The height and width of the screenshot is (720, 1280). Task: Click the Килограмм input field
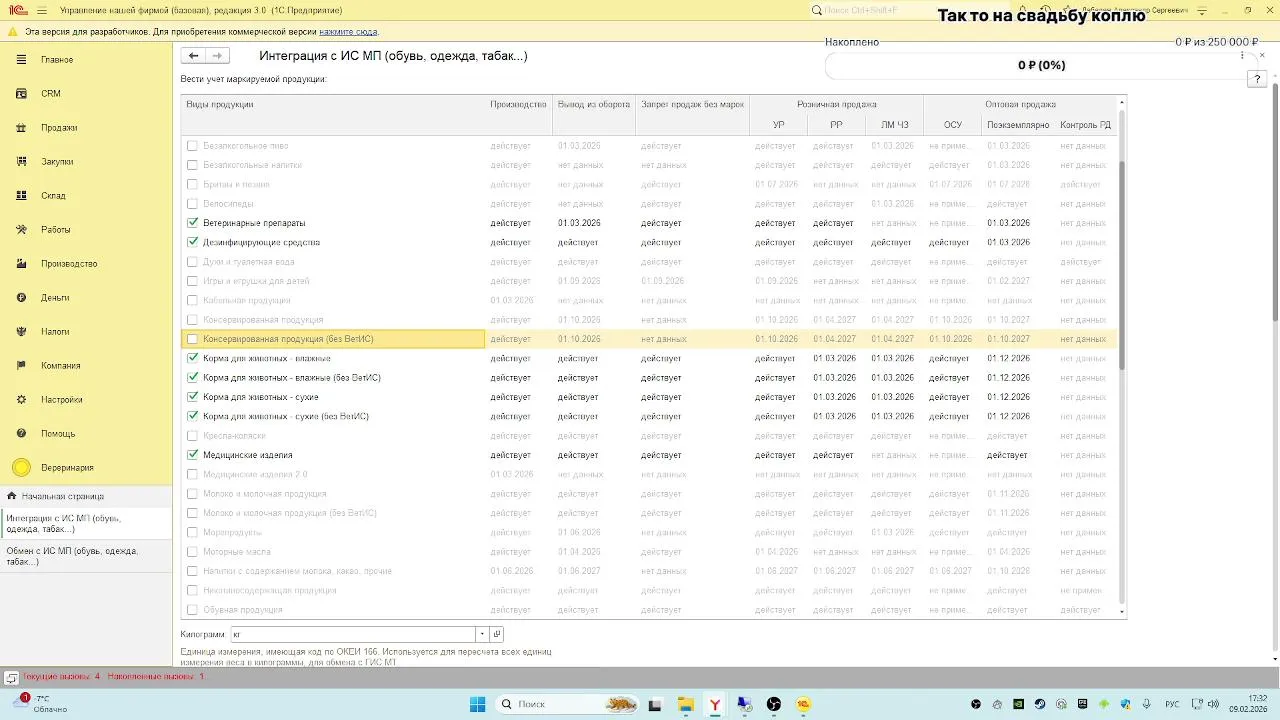pyautogui.click(x=353, y=635)
